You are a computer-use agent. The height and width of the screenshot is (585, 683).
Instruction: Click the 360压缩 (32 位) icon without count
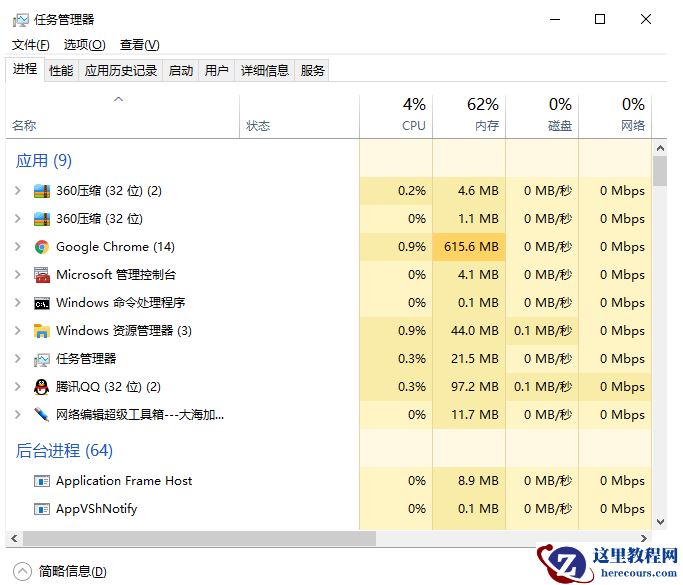42,219
